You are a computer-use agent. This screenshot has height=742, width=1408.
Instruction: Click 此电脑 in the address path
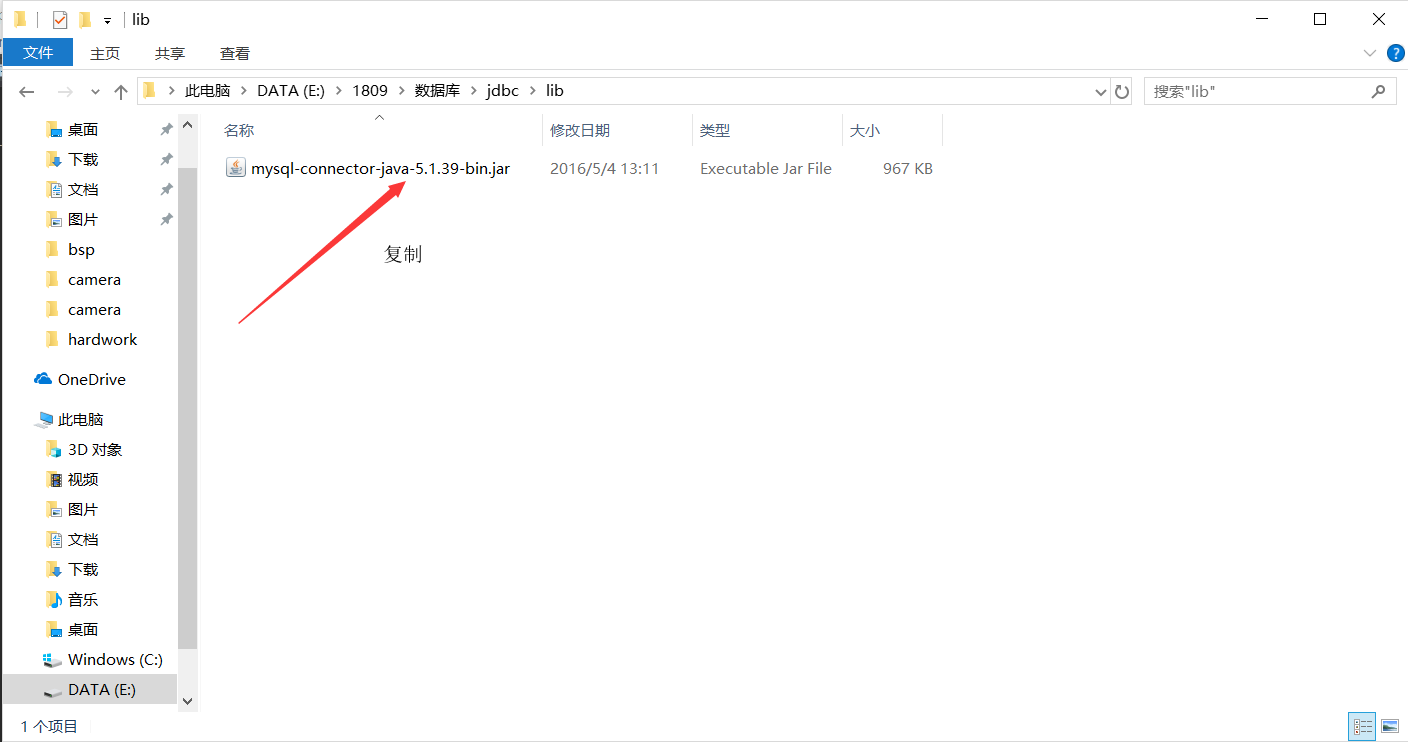click(x=207, y=91)
